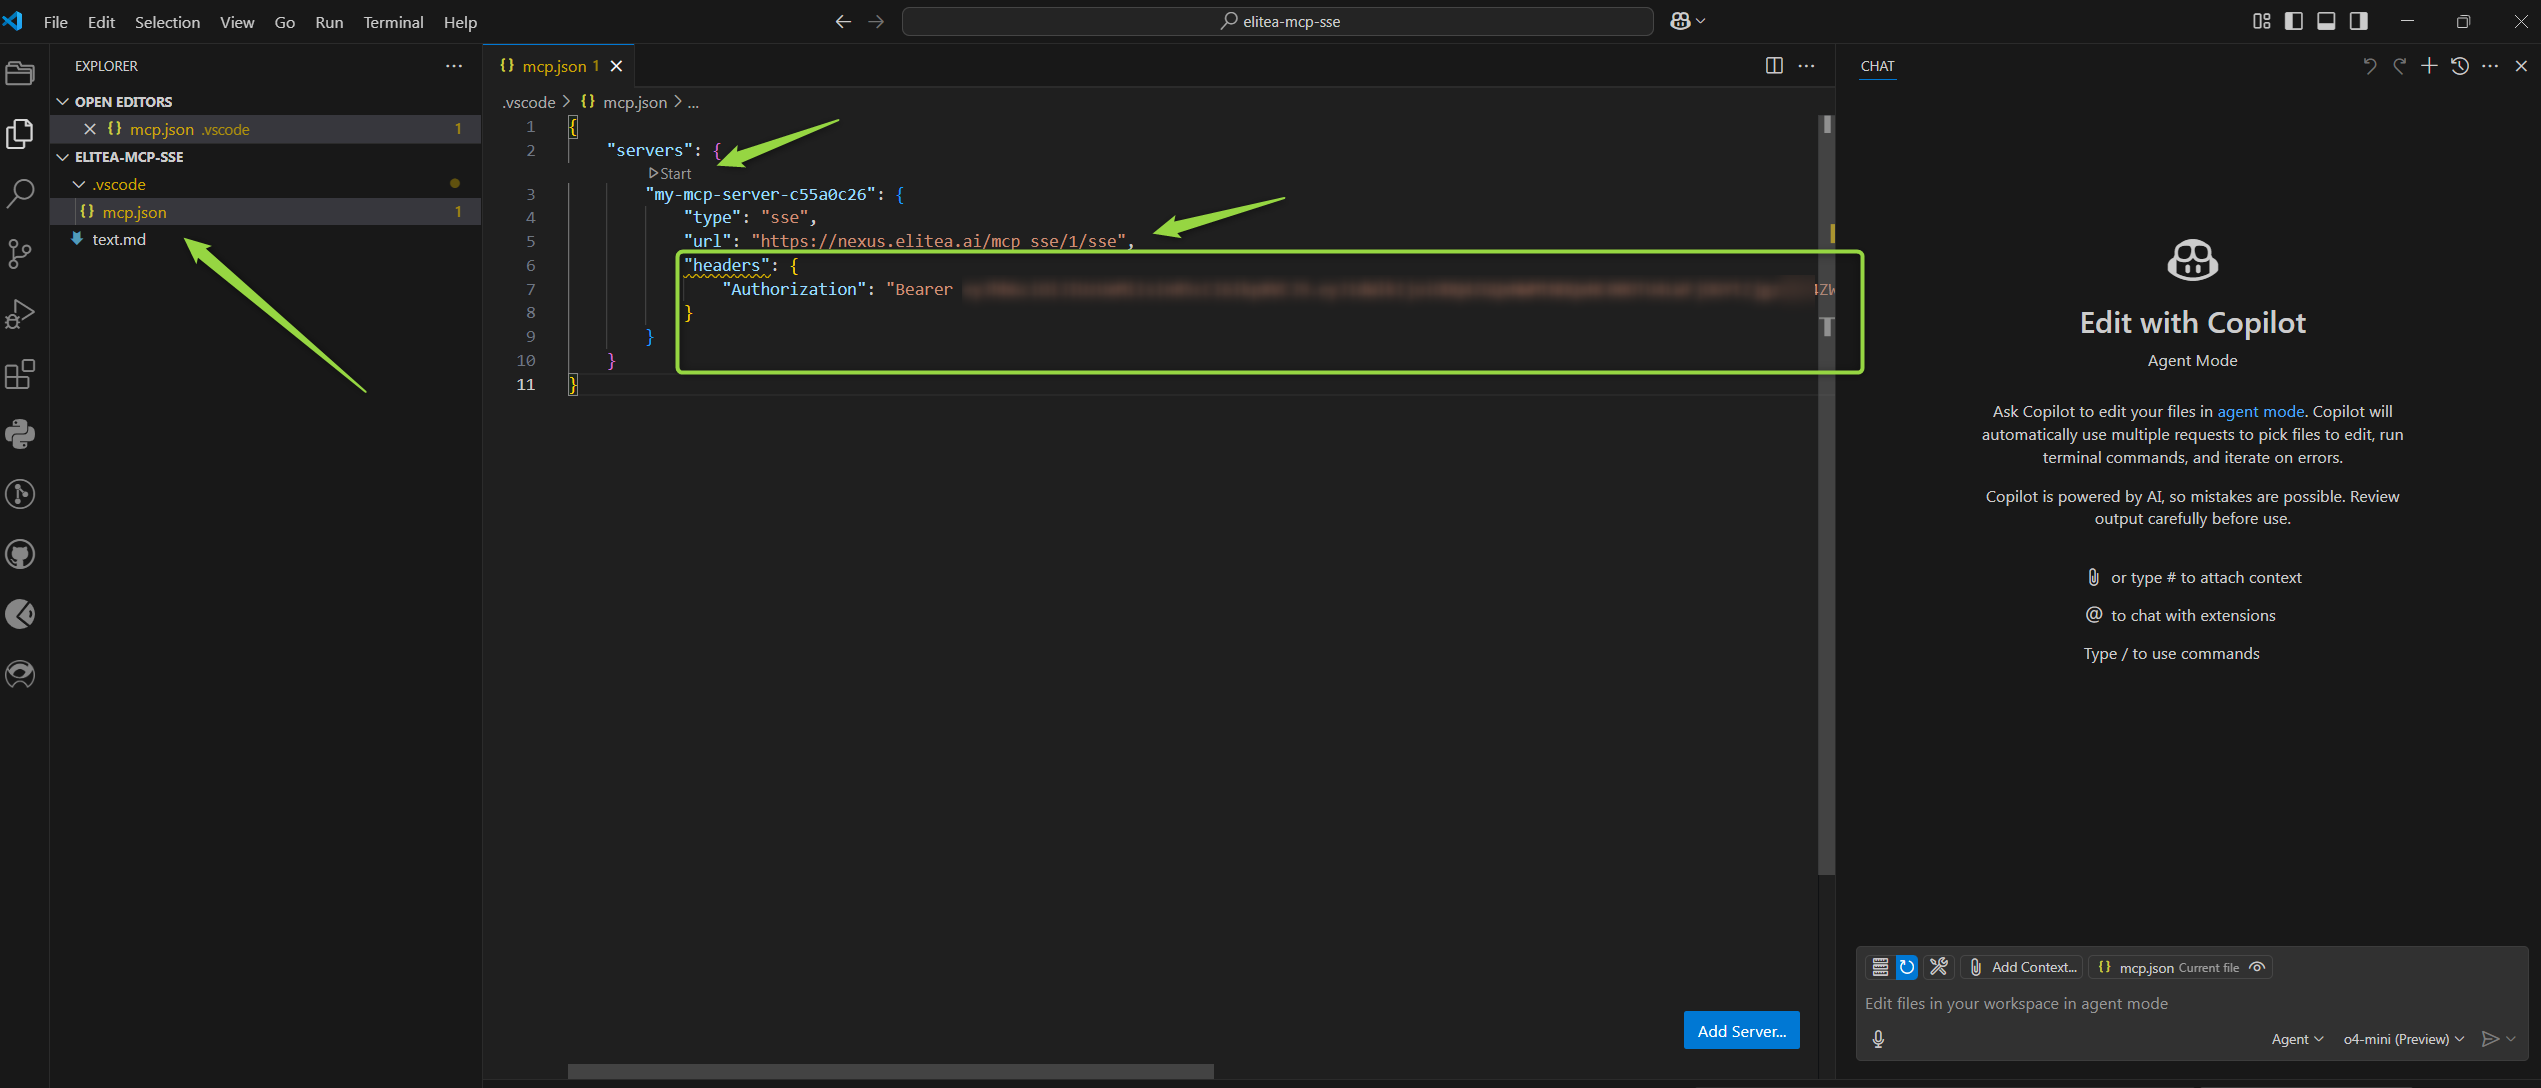
Task: Close the mcp.json editor tab
Action: (616, 66)
